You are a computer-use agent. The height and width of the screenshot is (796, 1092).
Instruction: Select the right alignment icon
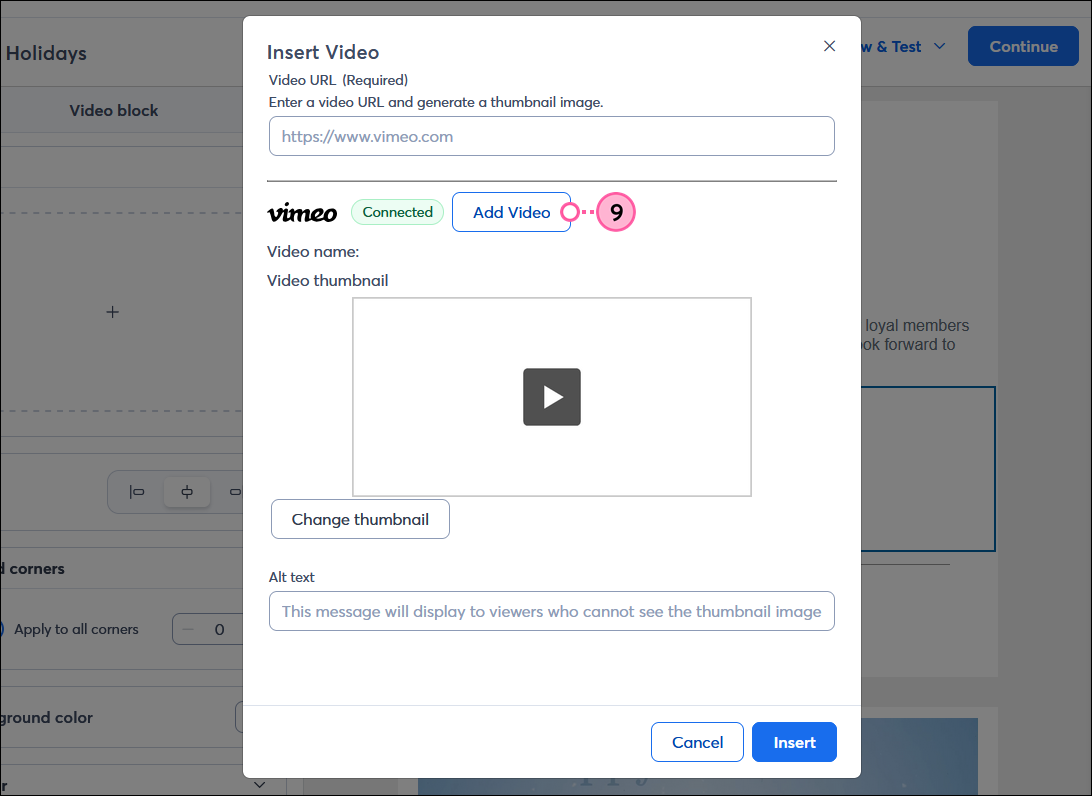click(233, 491)
